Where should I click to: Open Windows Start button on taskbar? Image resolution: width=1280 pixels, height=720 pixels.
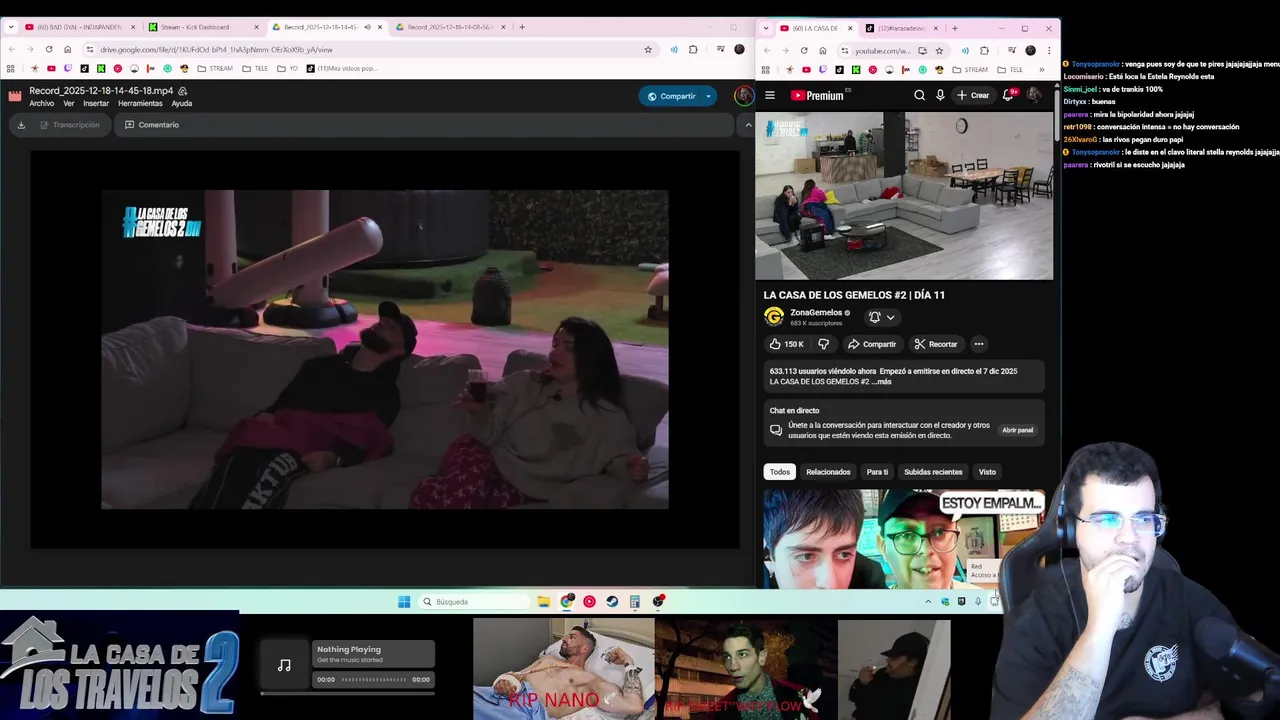click(x=404, y=602)
